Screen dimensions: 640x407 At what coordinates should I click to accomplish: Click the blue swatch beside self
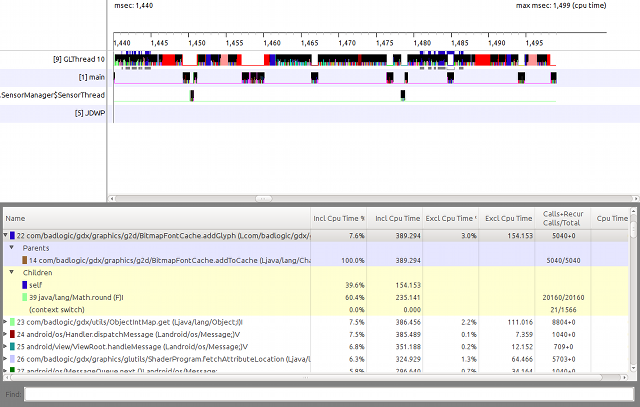(x=24, y=285)
